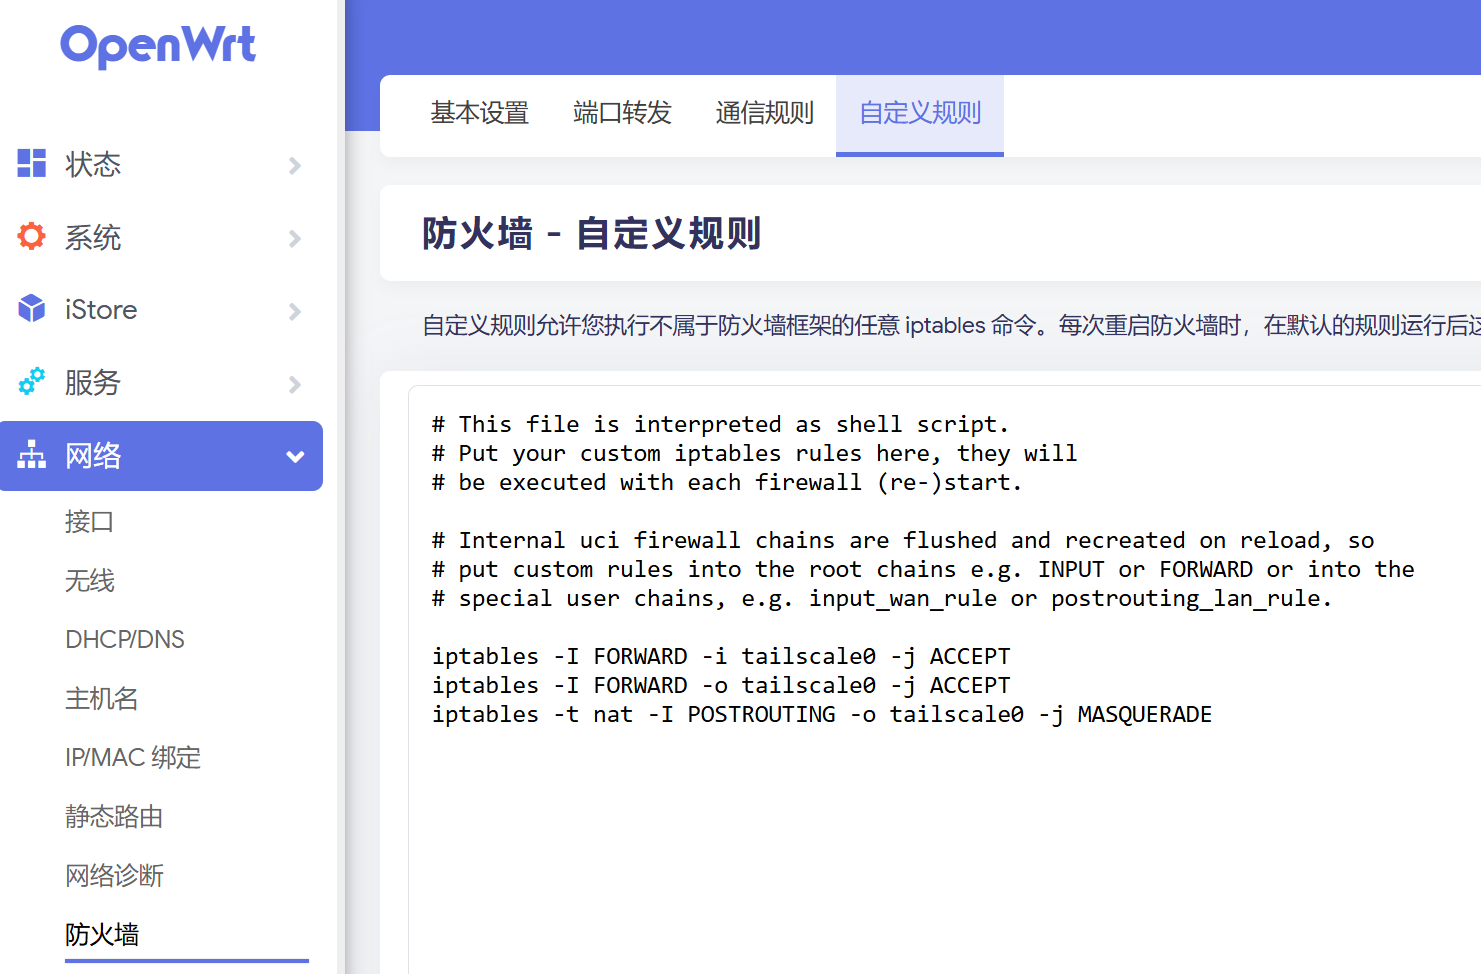Expand the 服务 menu chevron
The width and height of the screenshot is (1481, 974).
(294, 384)
